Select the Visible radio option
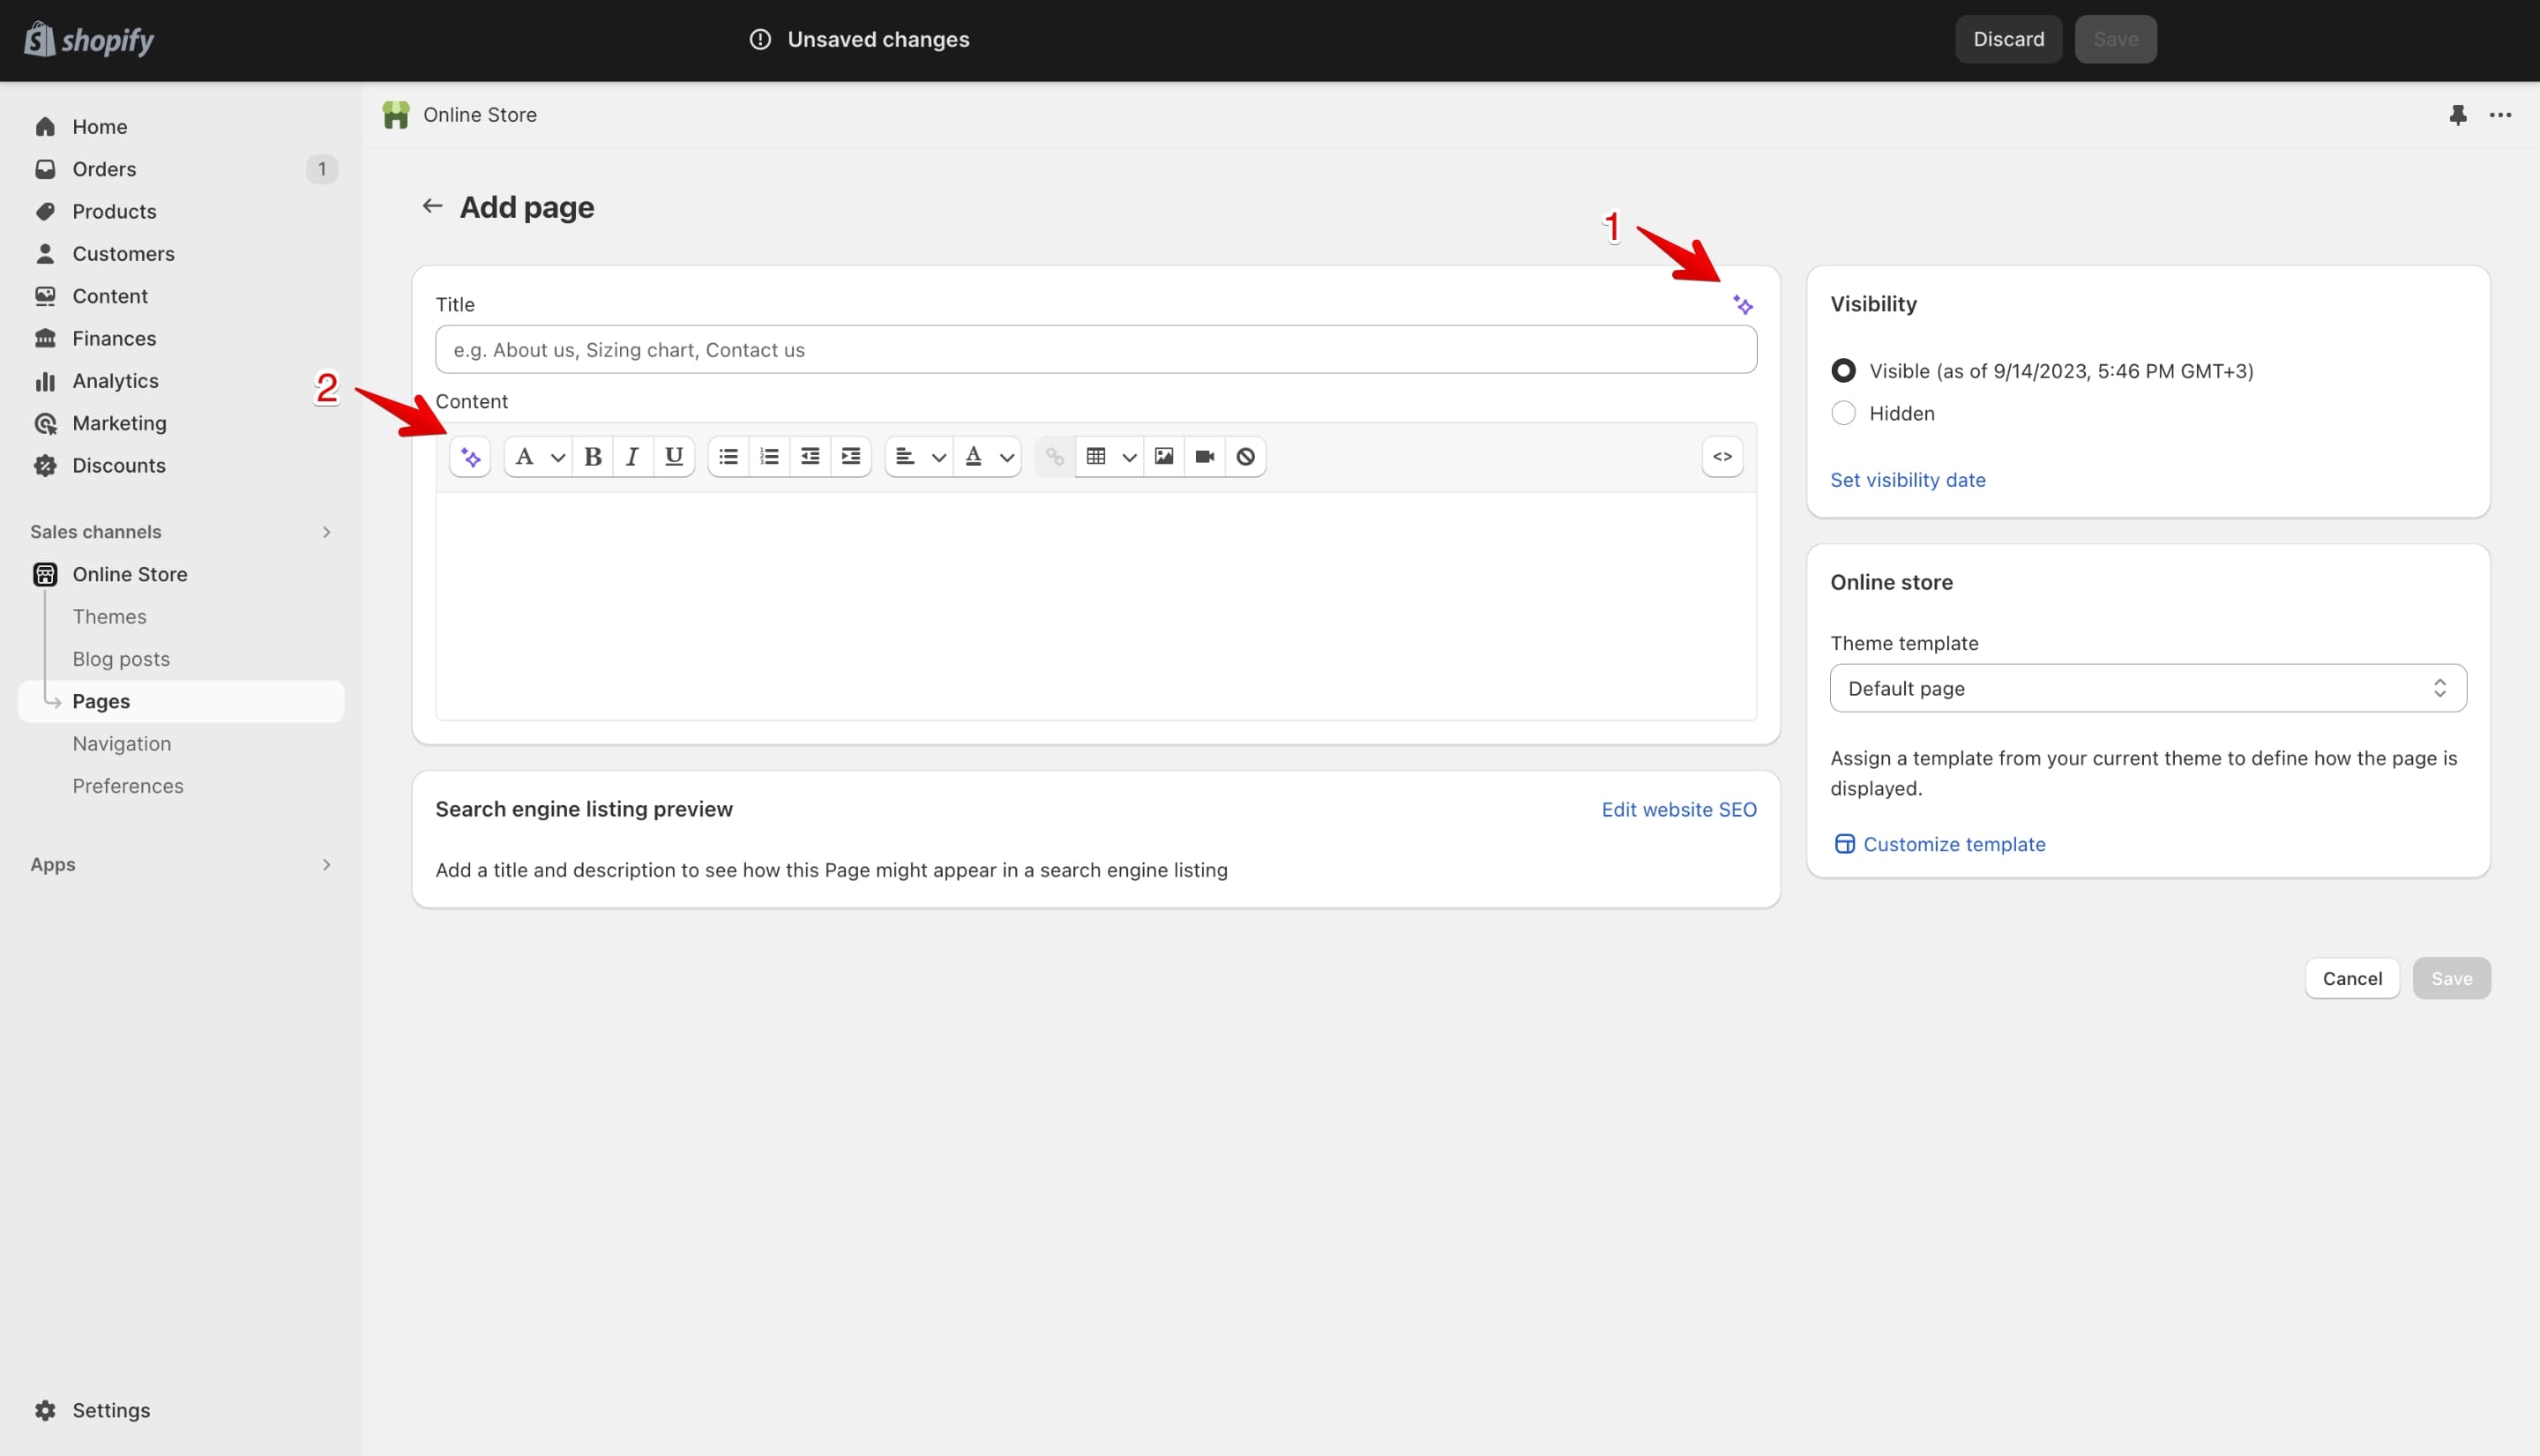2540x1456 pixels. 1843,371
